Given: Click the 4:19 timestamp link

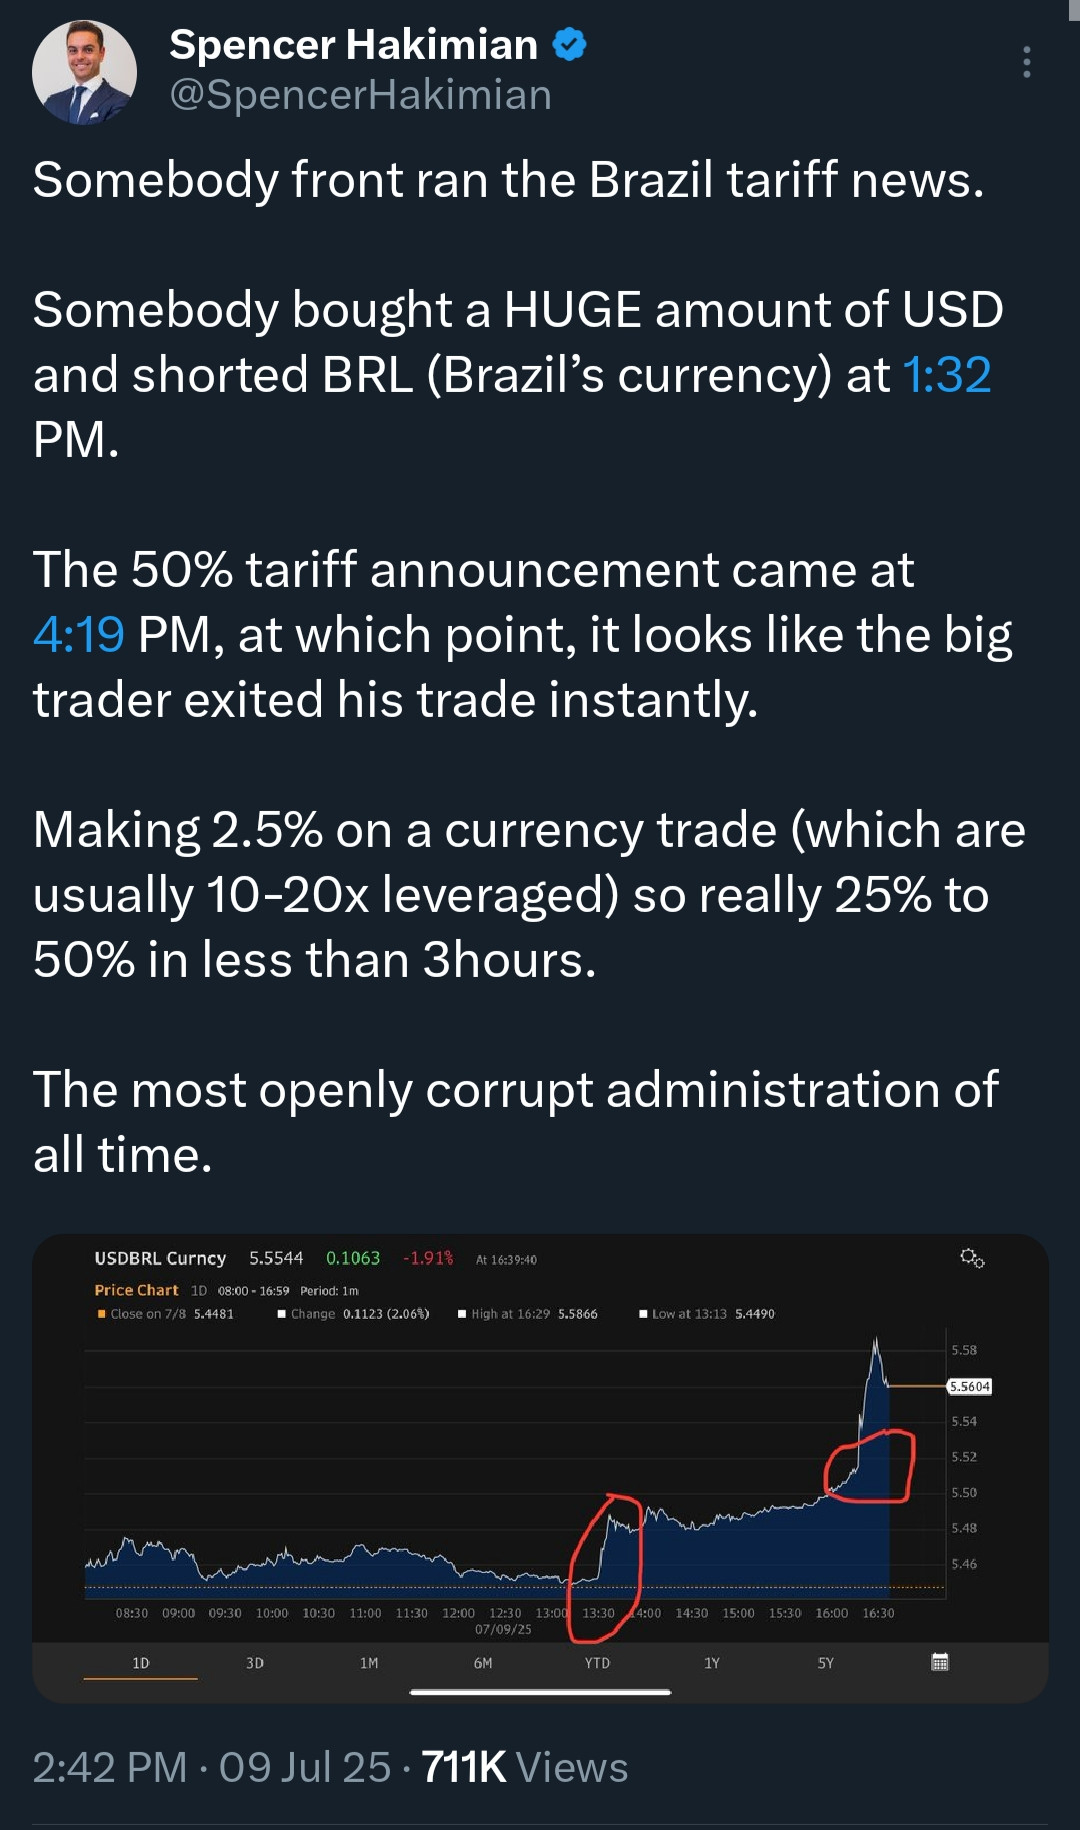Looking at the screenshot, I should point(79,635).
